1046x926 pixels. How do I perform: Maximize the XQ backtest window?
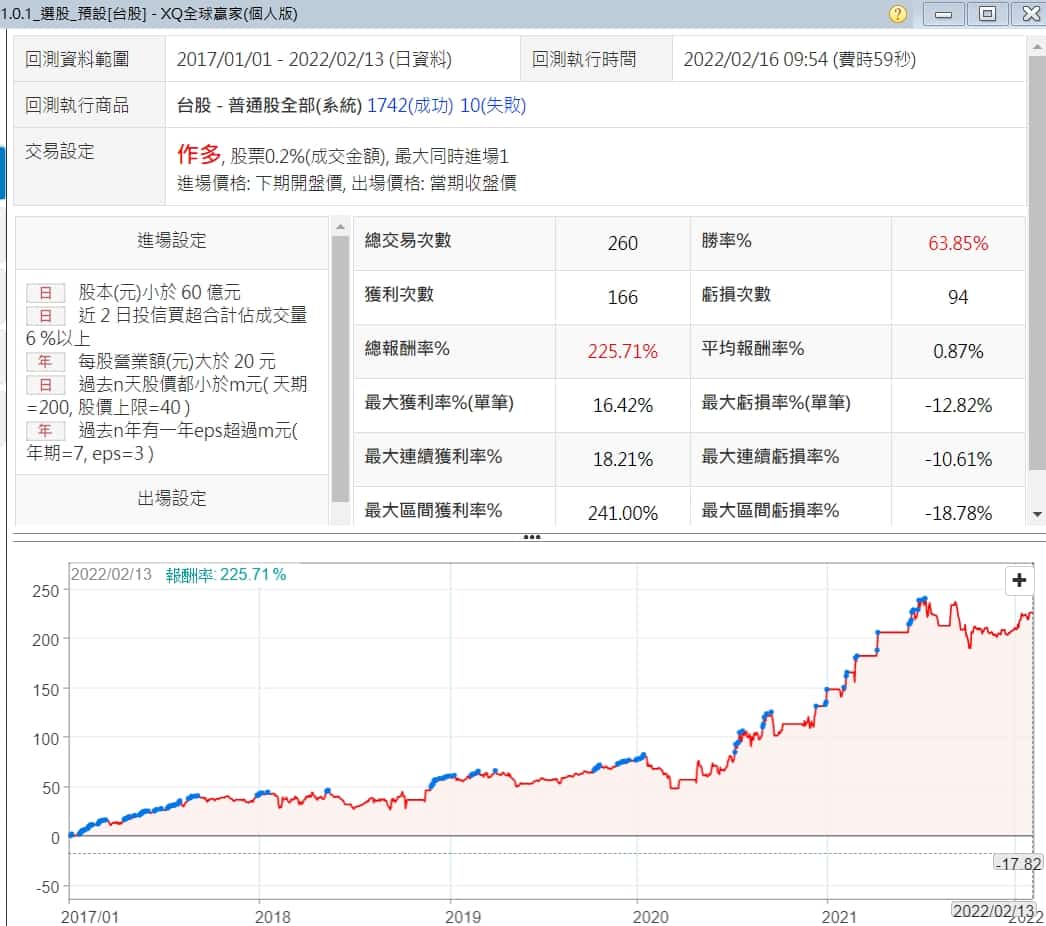click(986, 14)
